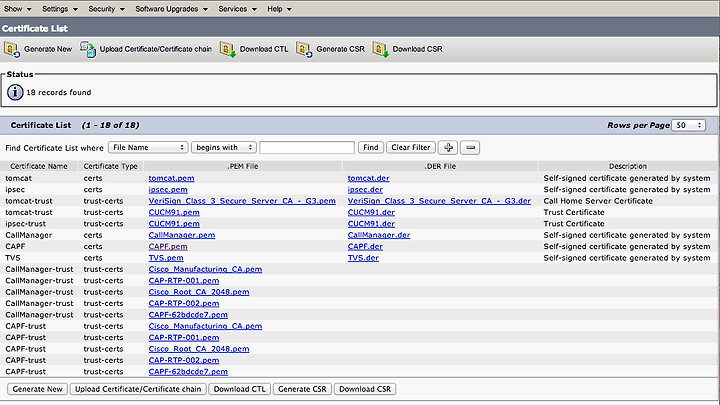Add a filter row with plus button
Screen dimensions: 720x405
click(x=448, y=147)
